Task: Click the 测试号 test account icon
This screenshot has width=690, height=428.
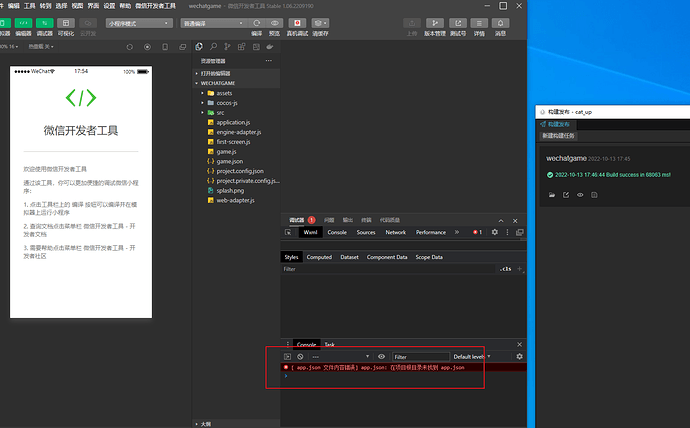Action: pos(458,23)
